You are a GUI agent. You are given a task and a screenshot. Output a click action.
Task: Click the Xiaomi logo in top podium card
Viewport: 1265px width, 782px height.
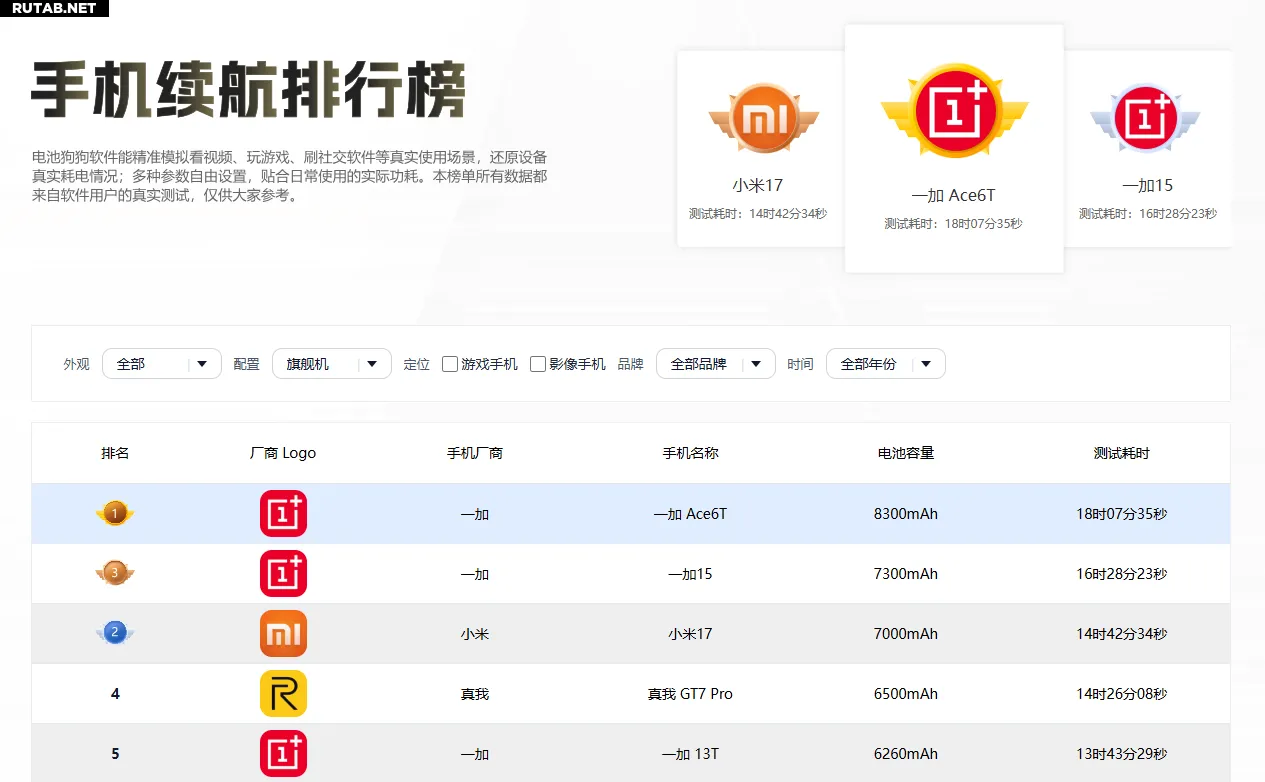point(763,120)
